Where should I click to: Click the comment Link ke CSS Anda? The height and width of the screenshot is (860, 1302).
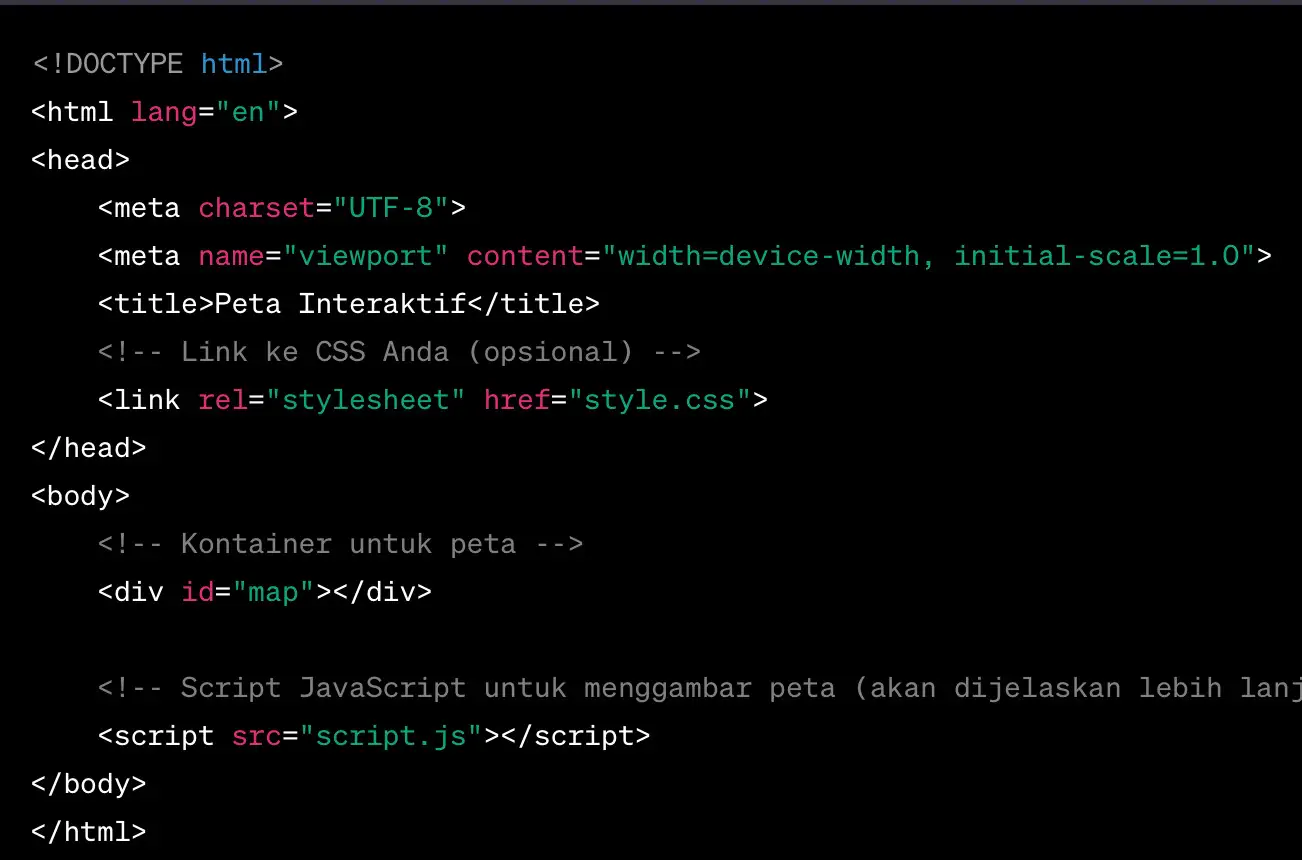click(x=400, y=352)
